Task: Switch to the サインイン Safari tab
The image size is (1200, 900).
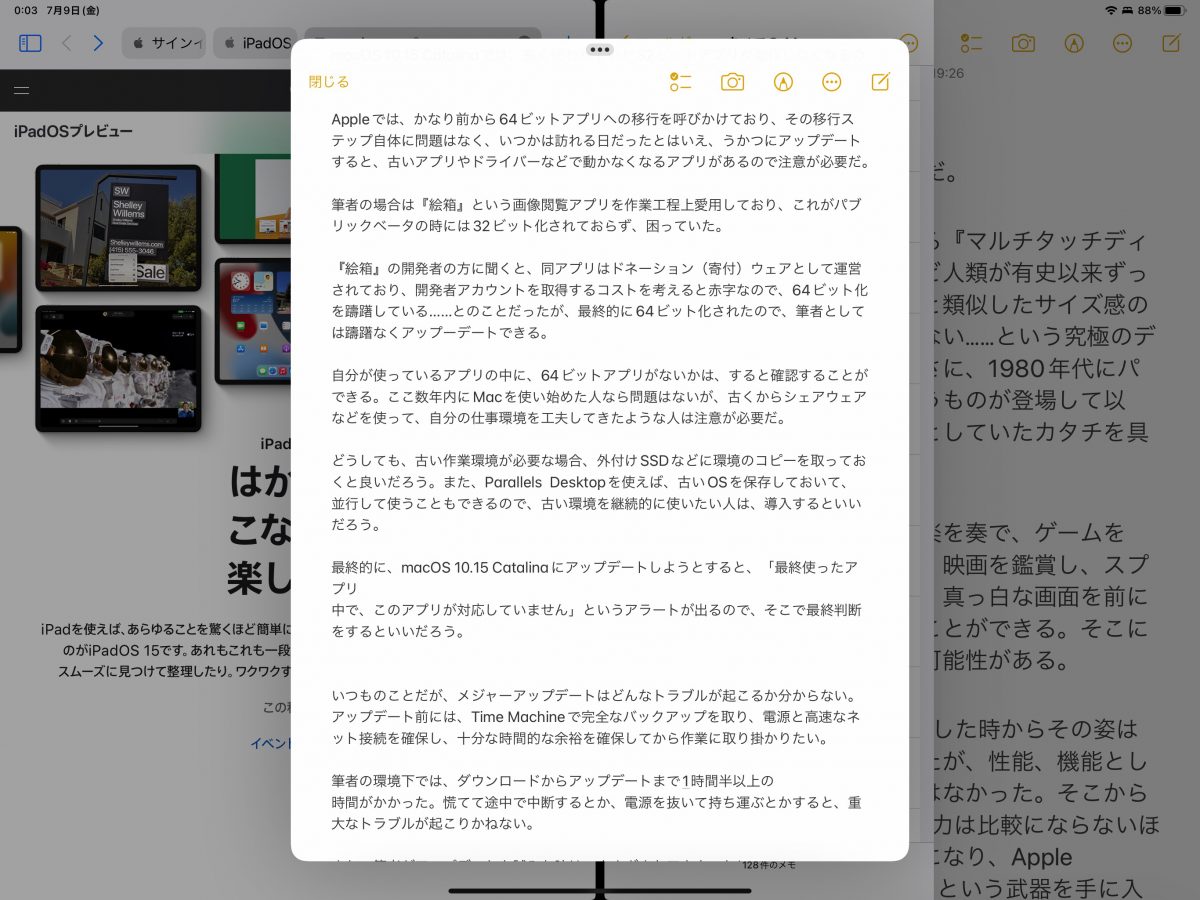Action: point(165,43)
